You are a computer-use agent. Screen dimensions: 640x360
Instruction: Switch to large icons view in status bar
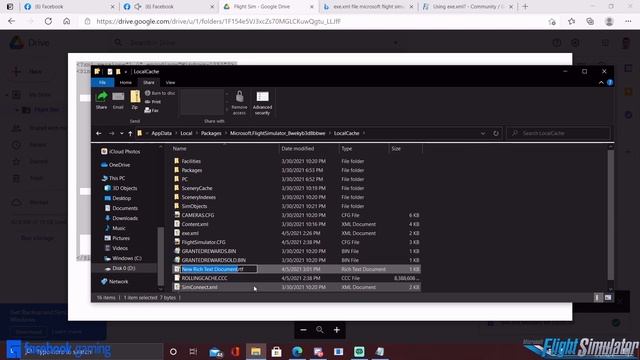(608, 298)
